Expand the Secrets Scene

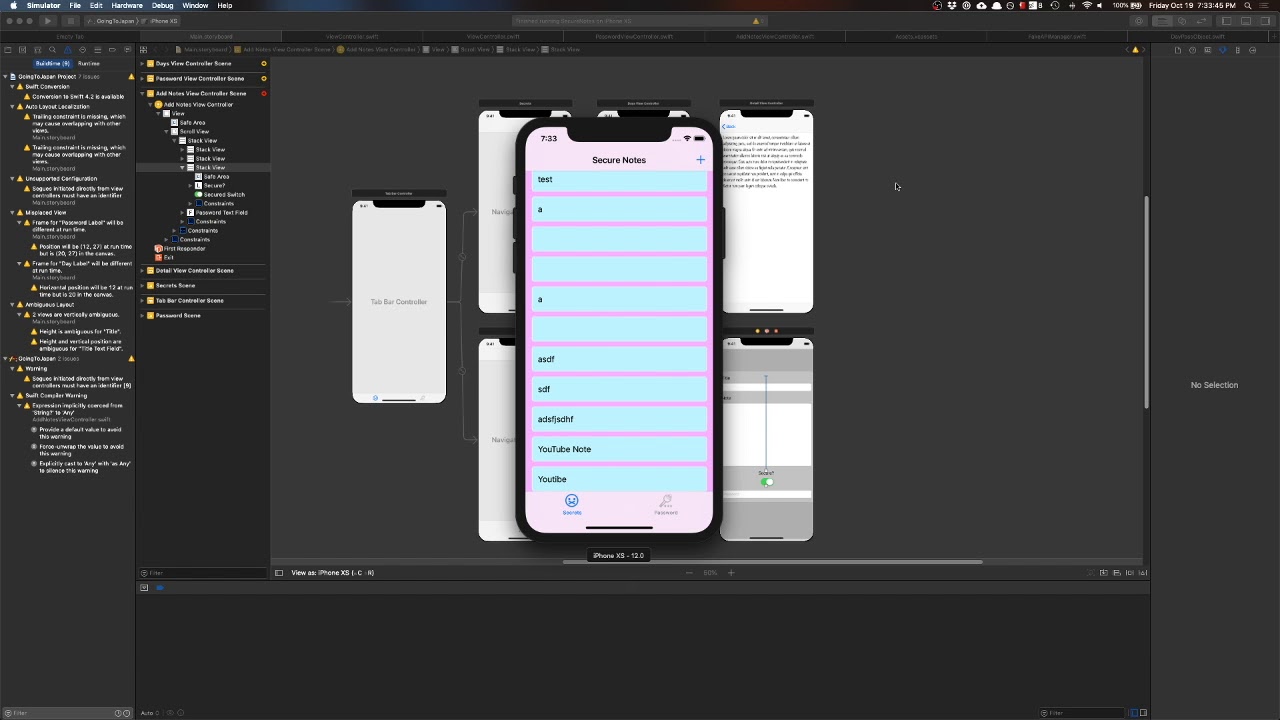pyautogui.click(x=142, y=286)
